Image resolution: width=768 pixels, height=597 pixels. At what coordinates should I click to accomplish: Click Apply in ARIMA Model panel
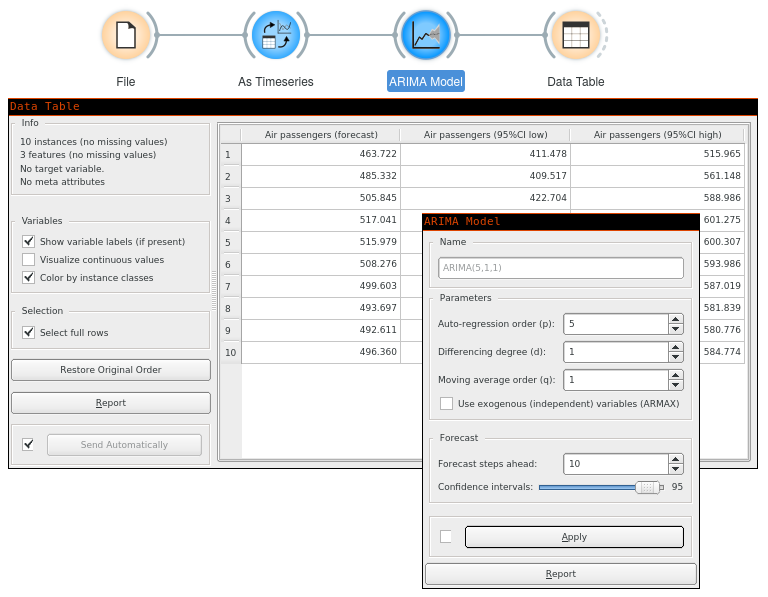pyautogui.click(x=574, y=537)
